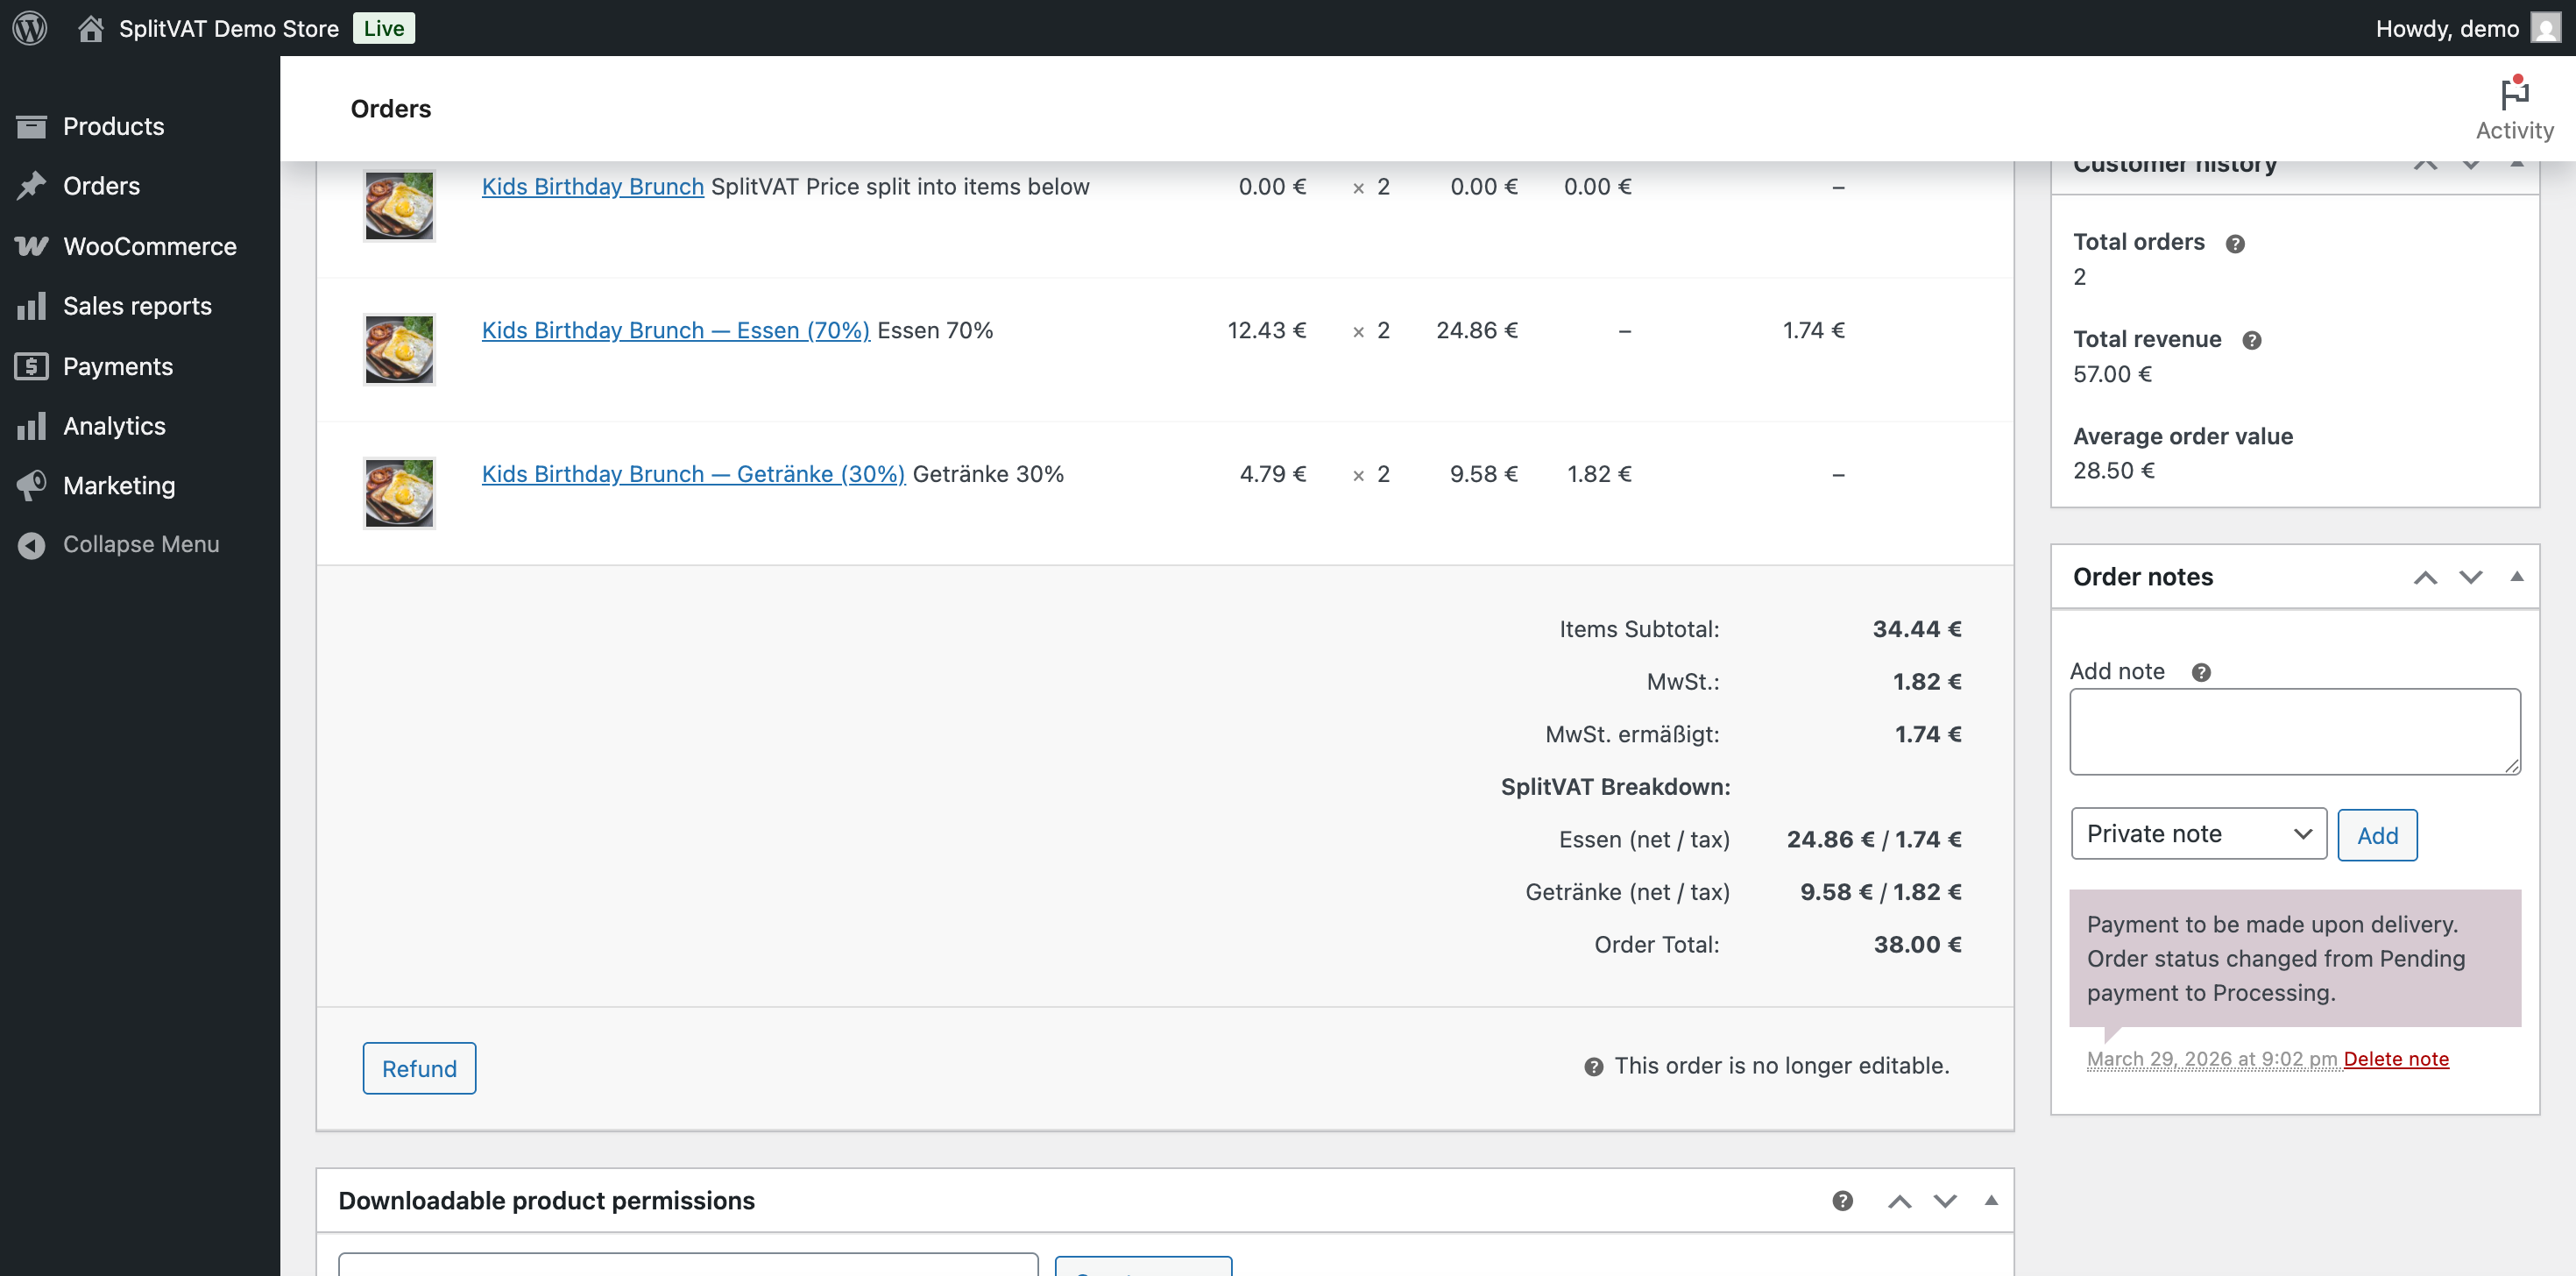Go to Products in sidebar

(113, 126)
